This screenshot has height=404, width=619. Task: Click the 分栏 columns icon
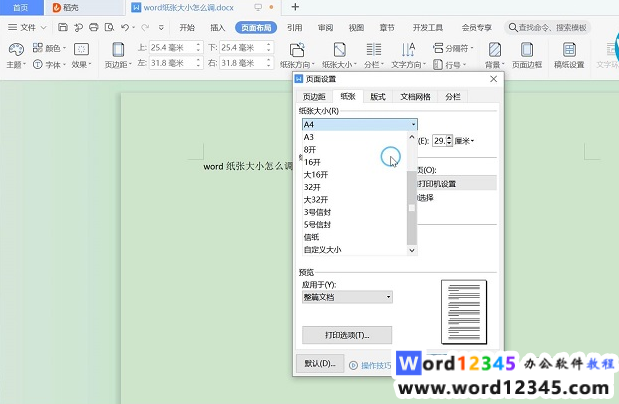tap(373, 50)
